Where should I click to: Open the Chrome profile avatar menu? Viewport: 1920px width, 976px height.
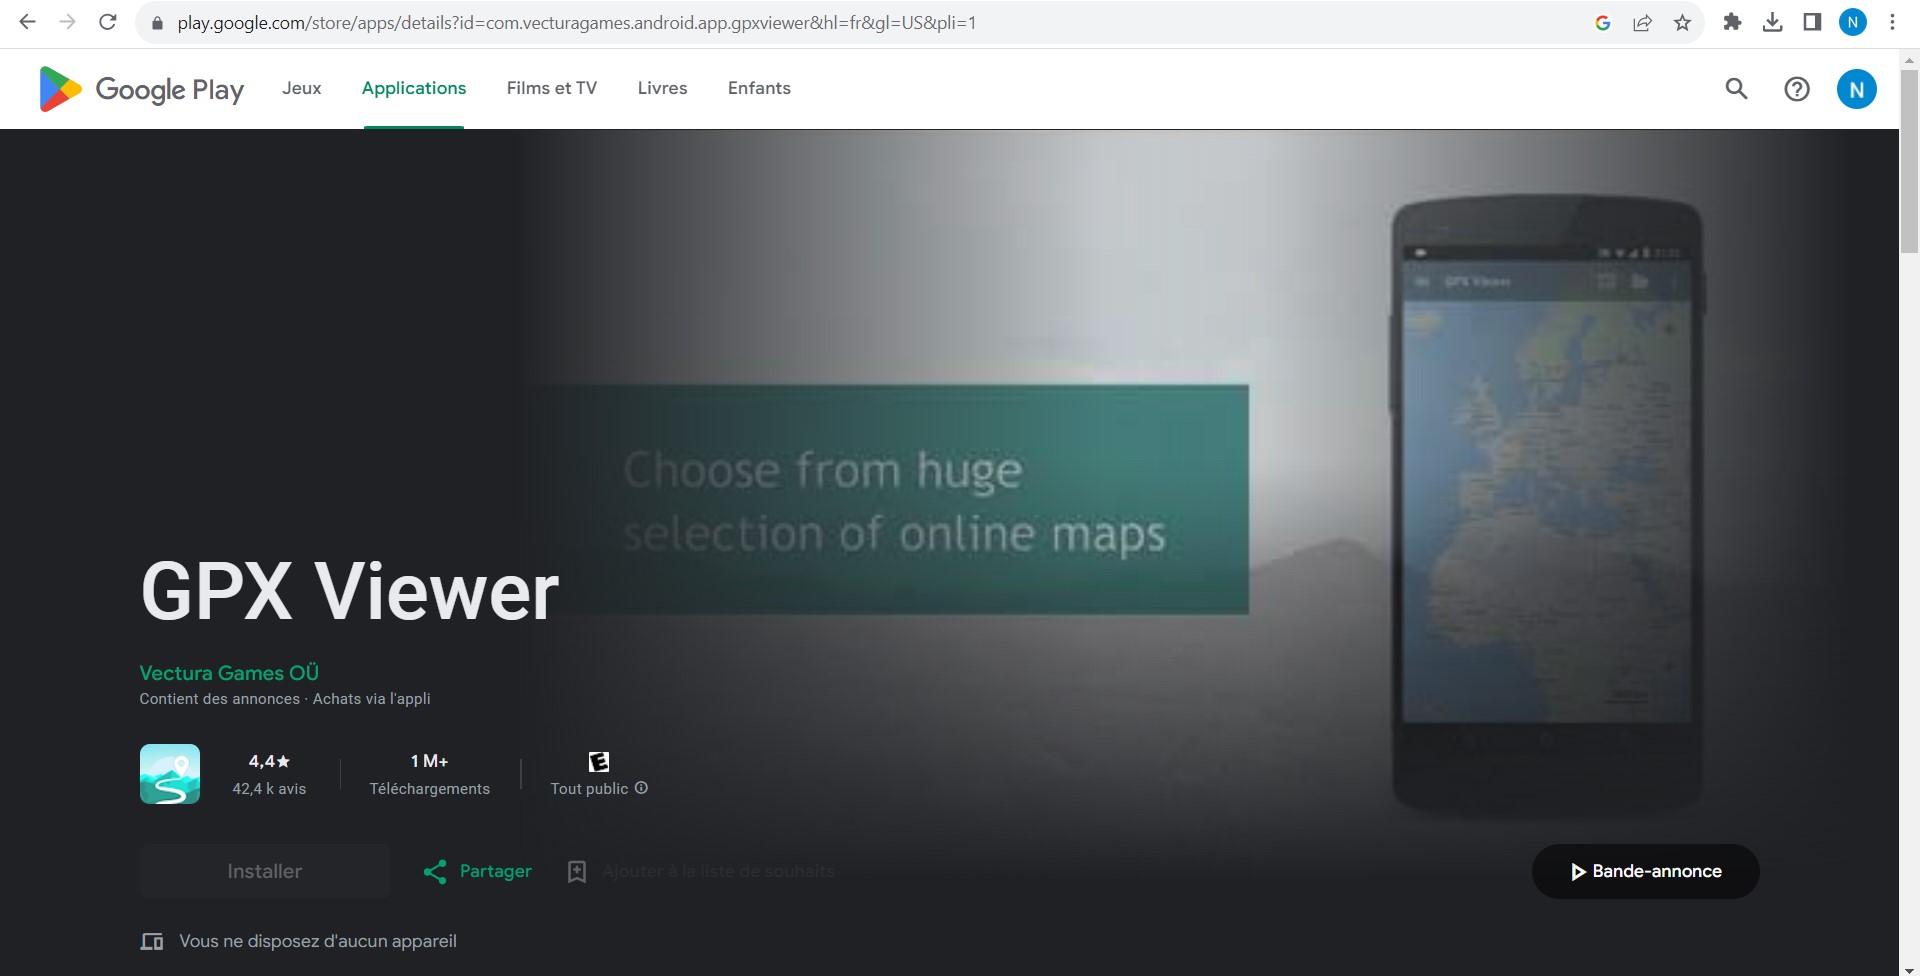tap(1852, 23)
